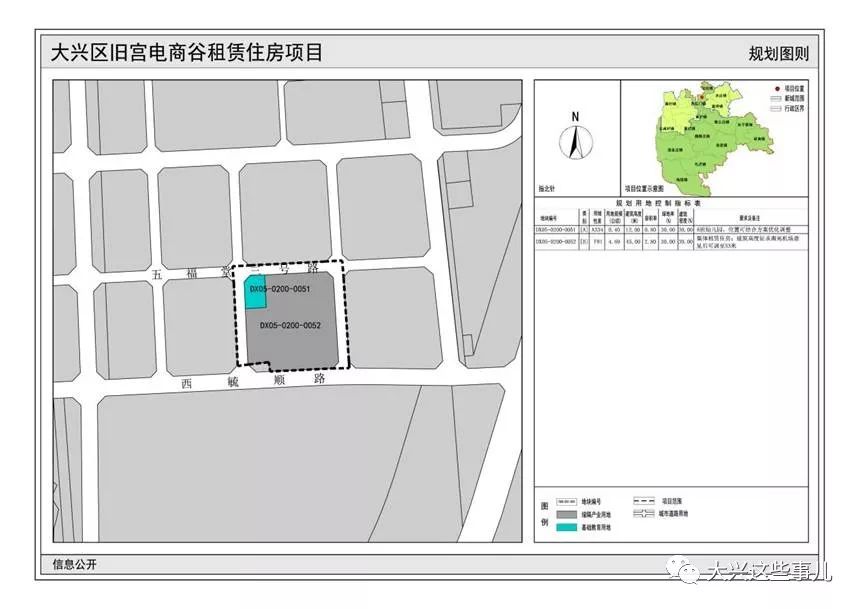The image size is (860, 609).
Task: Click the teal DX05-0200-0051 parcel on the map
Action: pos(254,290)
